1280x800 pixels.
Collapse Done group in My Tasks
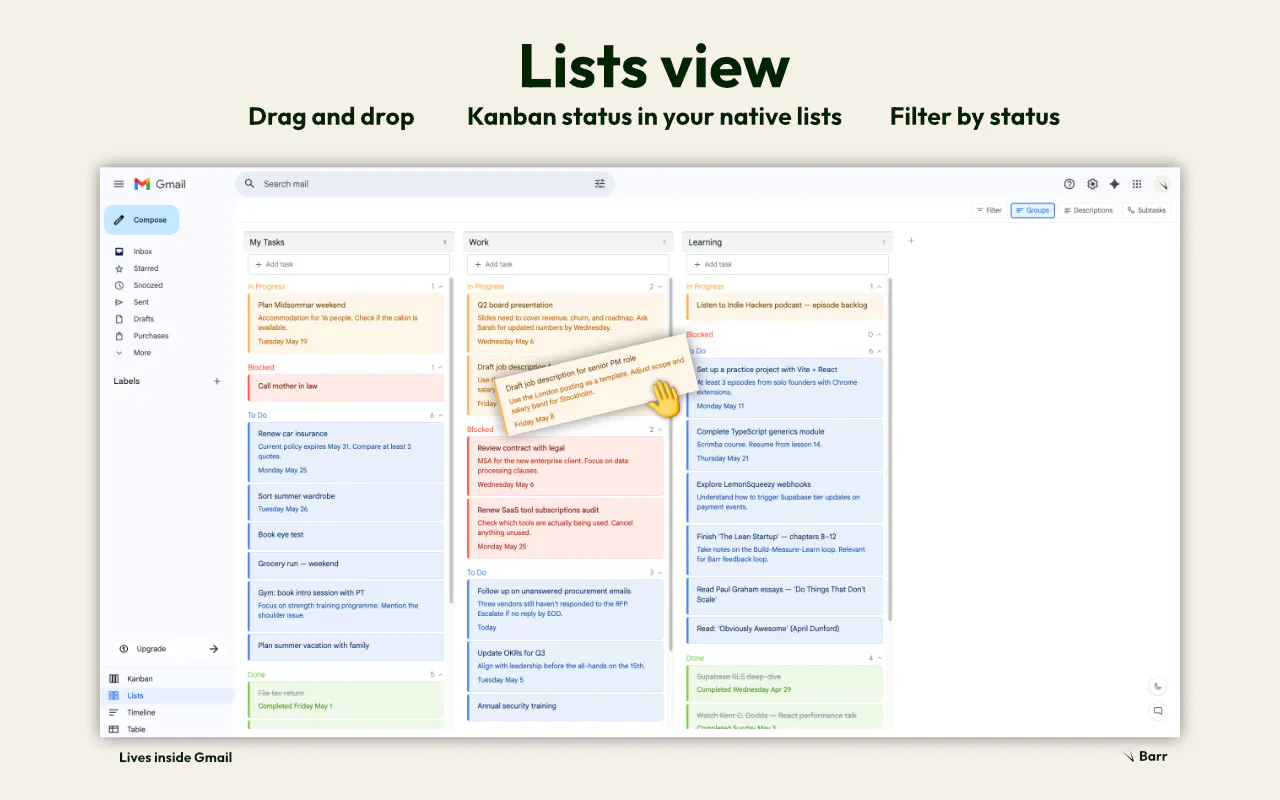click(440, 675)
